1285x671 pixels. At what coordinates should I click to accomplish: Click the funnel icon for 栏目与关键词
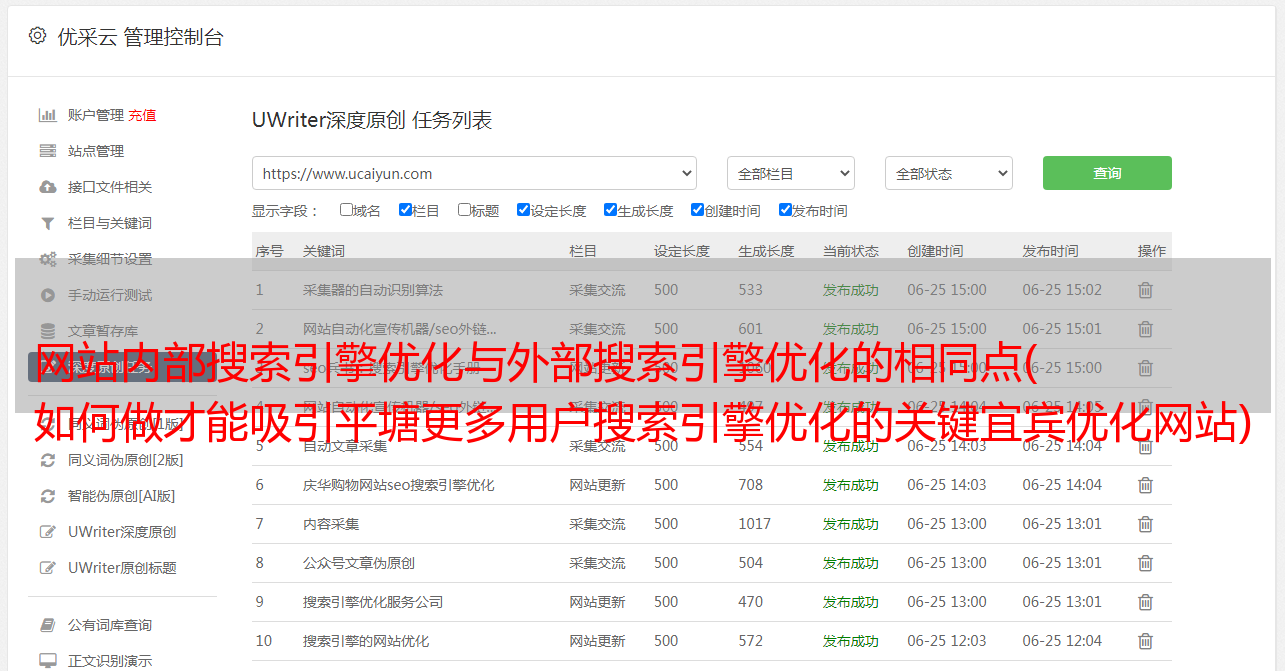click(47, 223)
